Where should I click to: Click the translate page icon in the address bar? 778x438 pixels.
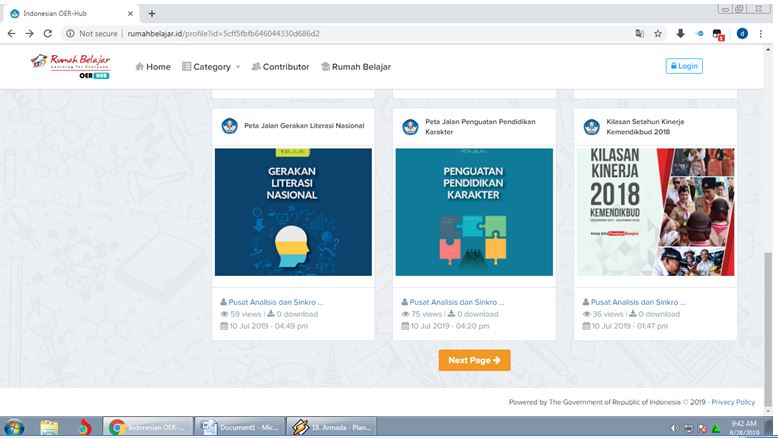(x=640, y=33)
